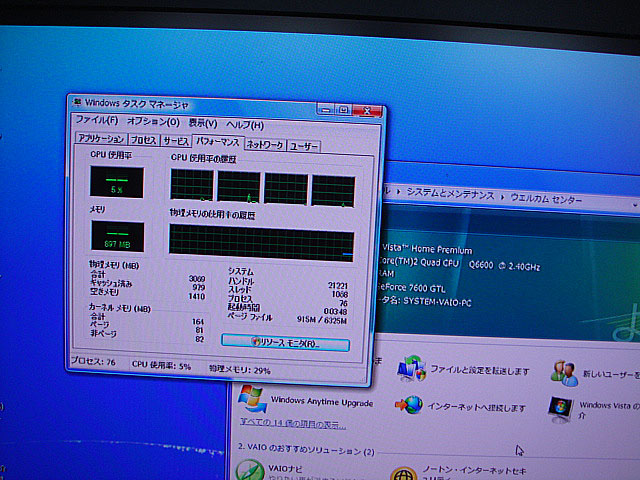Click the Windows Vista の紹介 monitor icon
This screenshot has width=640, height=480.
[560, 409]
